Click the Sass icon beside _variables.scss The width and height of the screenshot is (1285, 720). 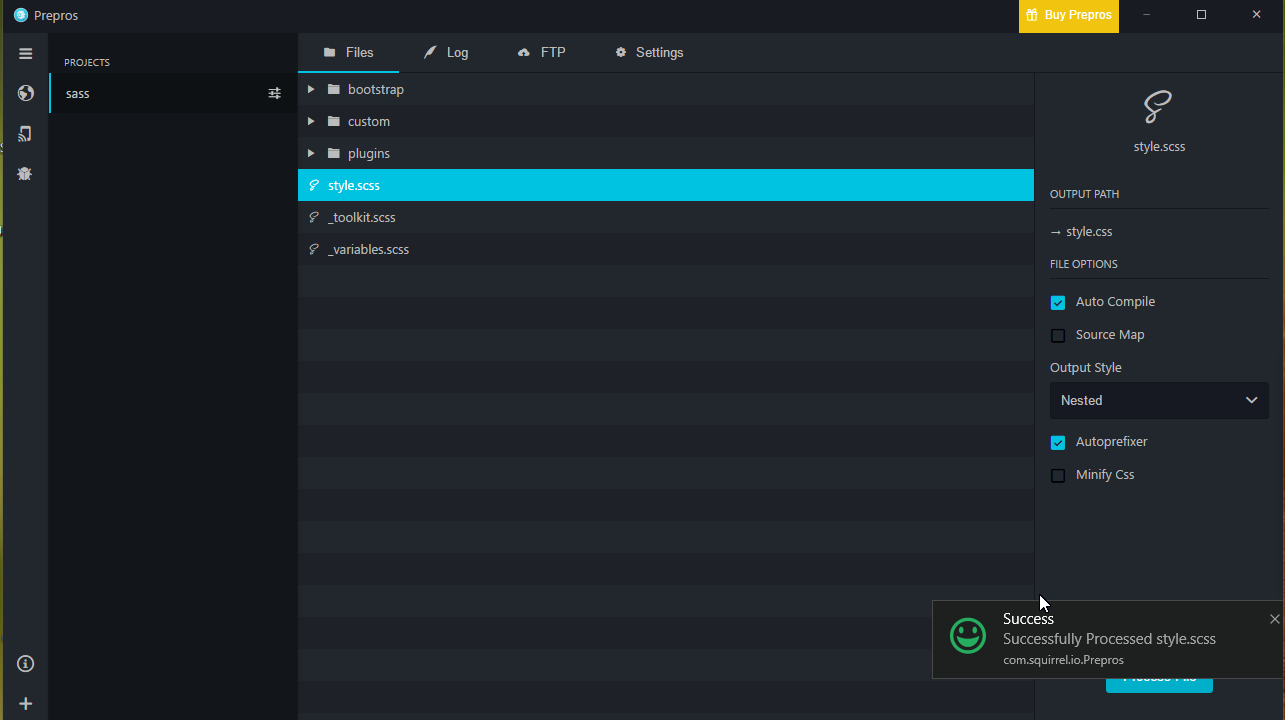tap(314, 249)
